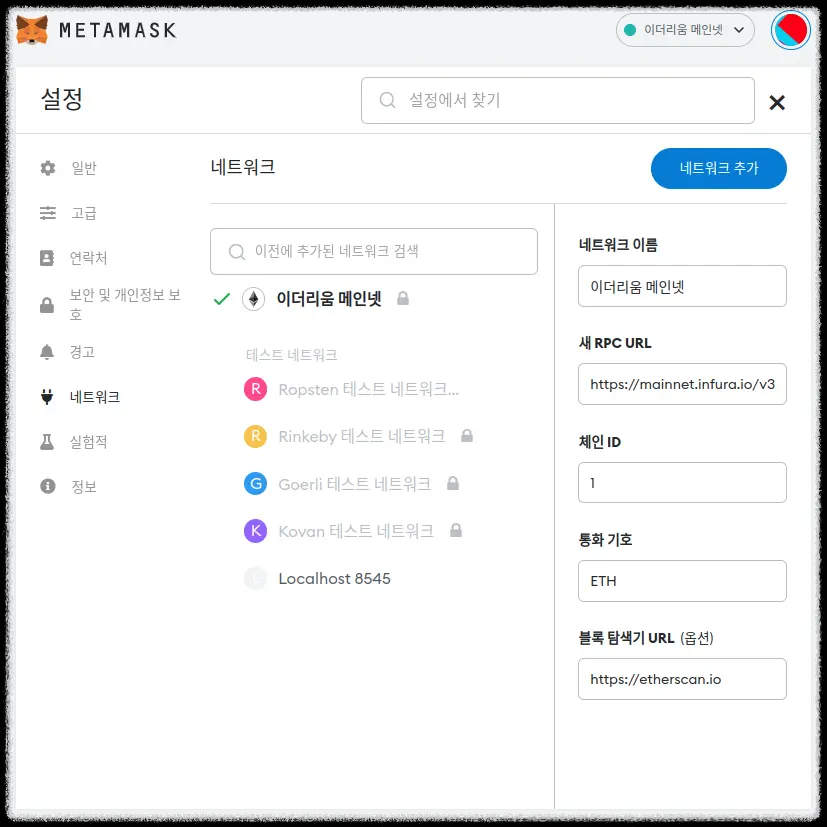Screen dimensions: 827x827
Task: Select Ropsten 테스트 네트워크 entry
Action: [x=369, y=389]
